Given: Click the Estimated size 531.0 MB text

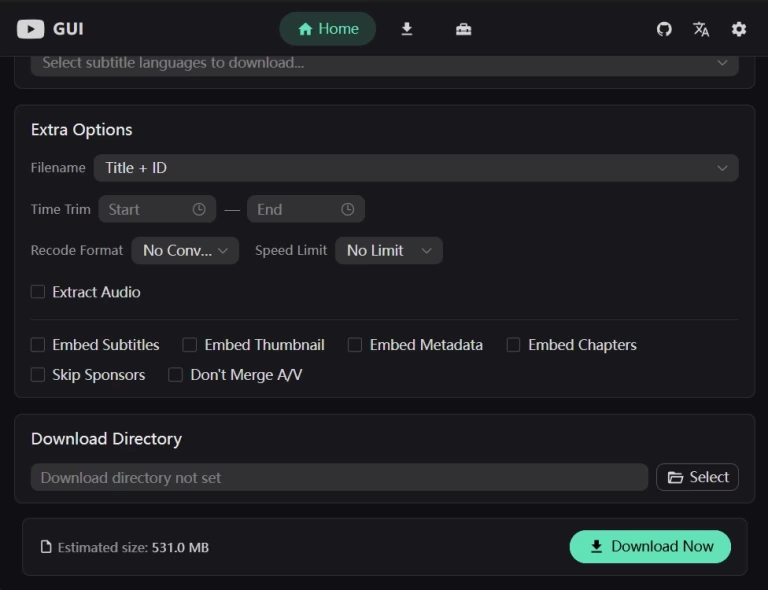Looking at the screenshot, I should tap(133, 547).
